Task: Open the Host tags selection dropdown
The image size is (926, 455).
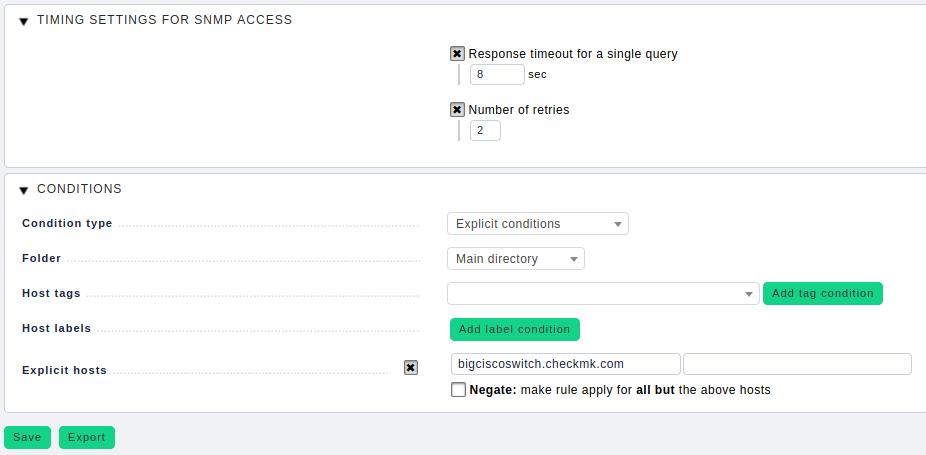Action: (603, 294)
